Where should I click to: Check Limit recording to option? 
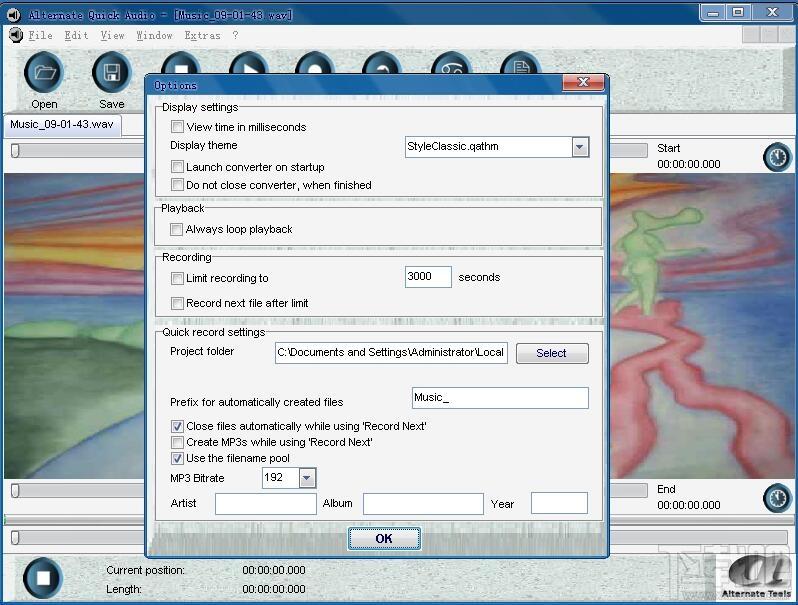click(x=178, y=278)
